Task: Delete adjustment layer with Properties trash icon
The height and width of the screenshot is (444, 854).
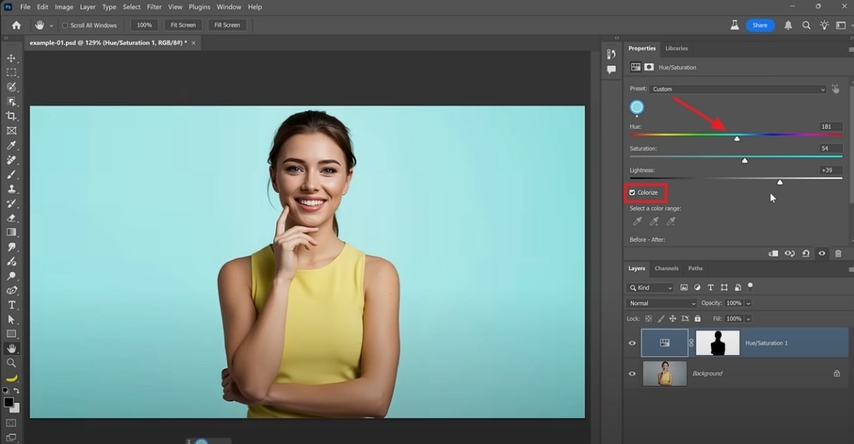Action: point(838,253)
